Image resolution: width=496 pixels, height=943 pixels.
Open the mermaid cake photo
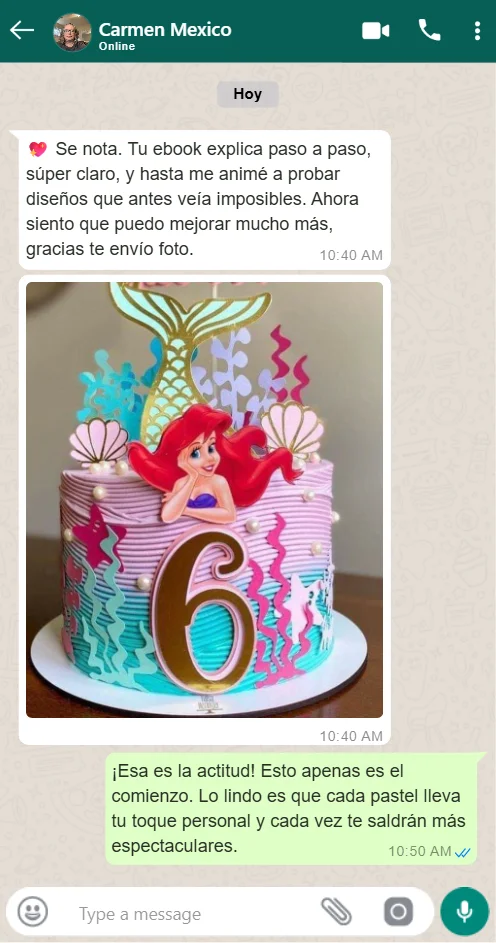204,500
